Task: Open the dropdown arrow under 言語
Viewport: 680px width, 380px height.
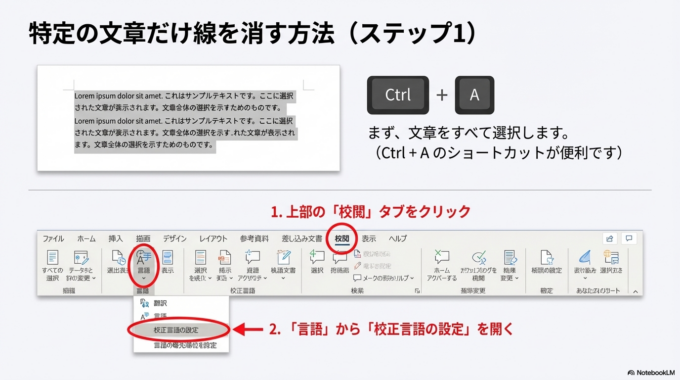Action: [x=143, y=278]
